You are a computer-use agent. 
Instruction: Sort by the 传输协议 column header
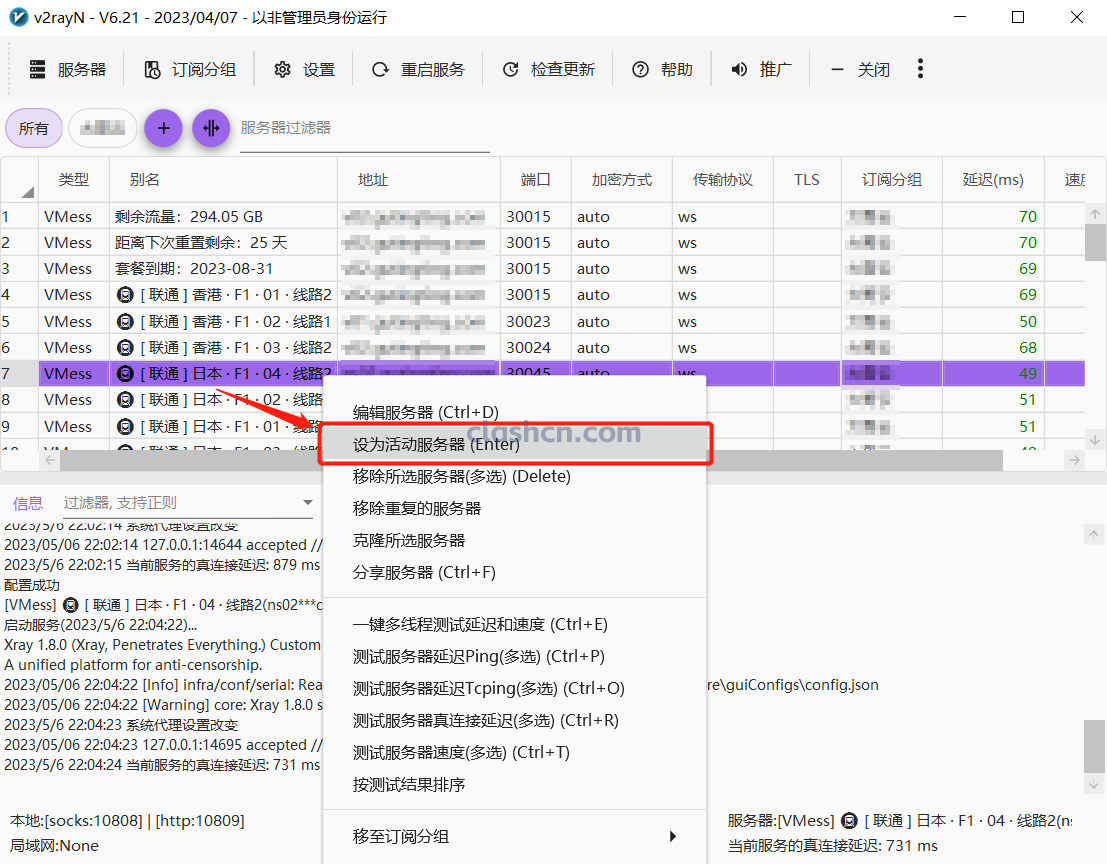pyautogui.click(x=723, y=180)
